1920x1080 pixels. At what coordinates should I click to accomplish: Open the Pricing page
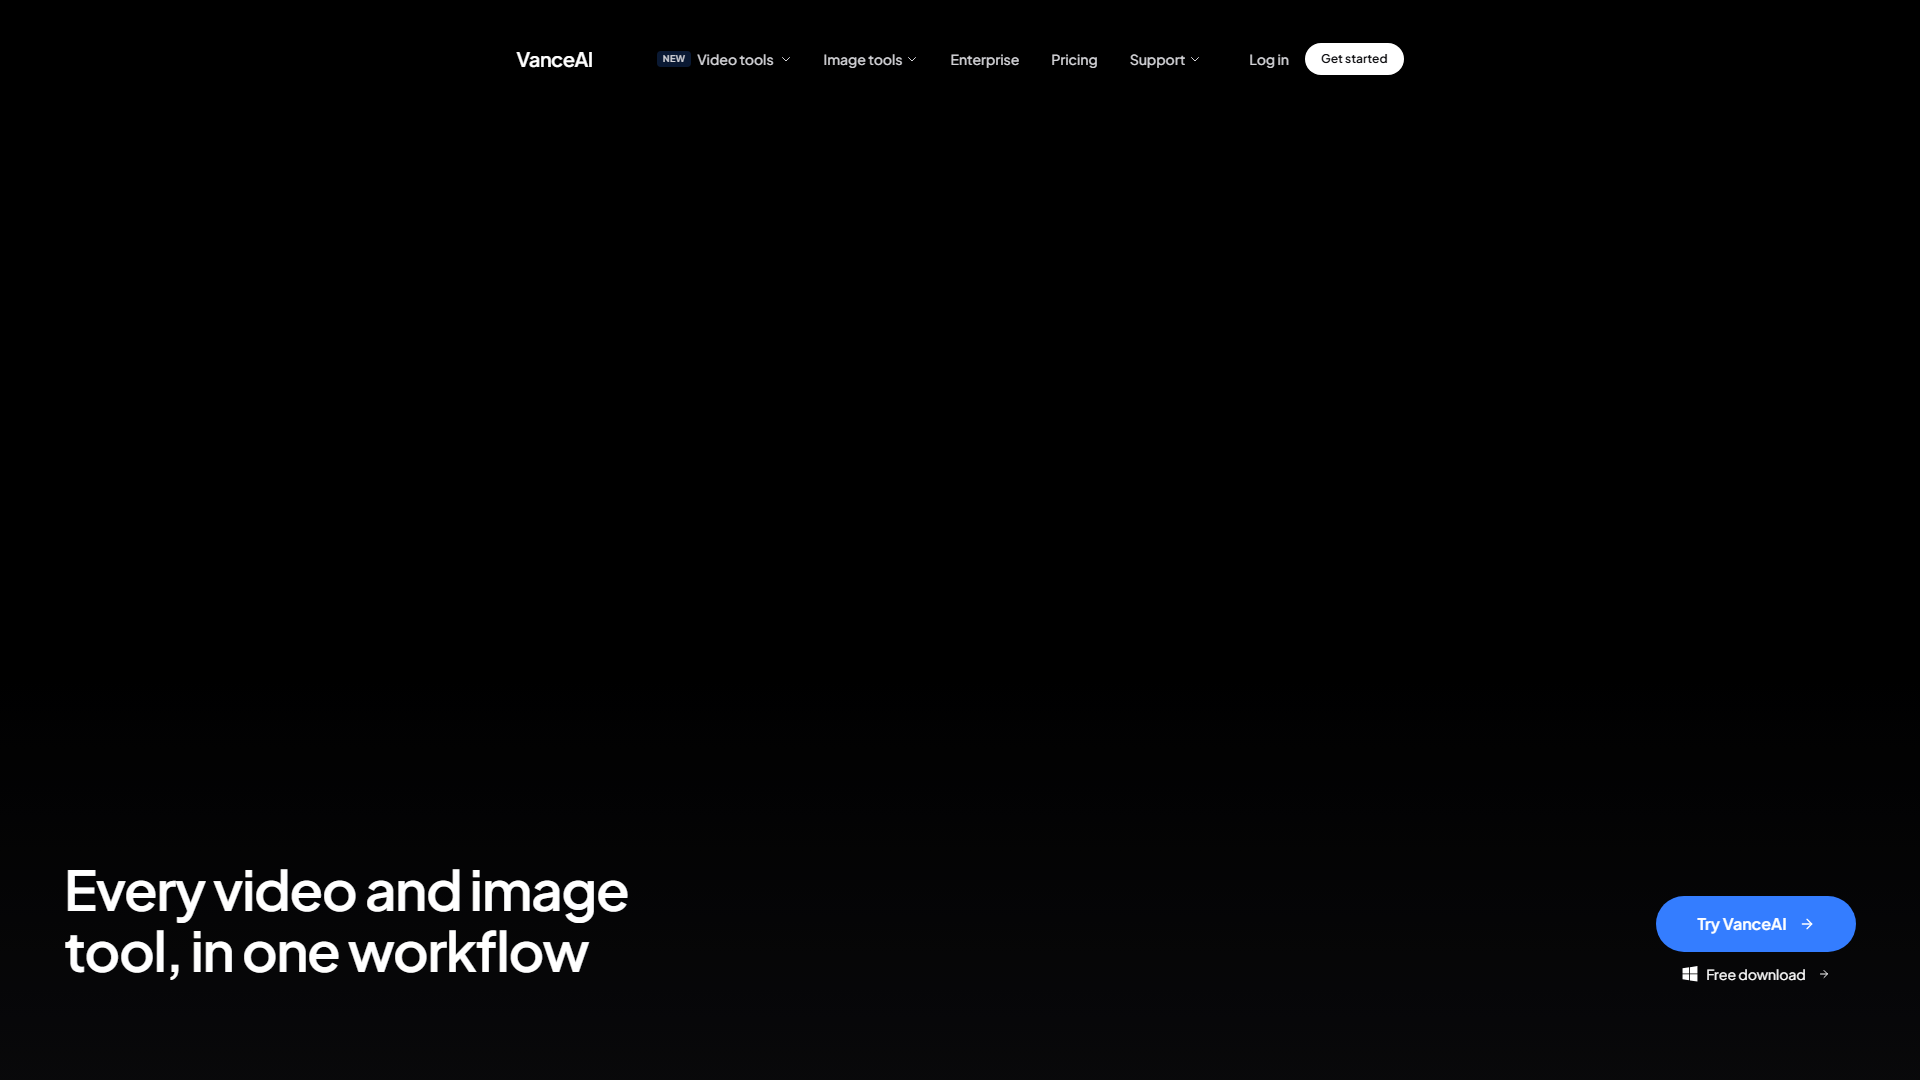tap(1074, 60)
